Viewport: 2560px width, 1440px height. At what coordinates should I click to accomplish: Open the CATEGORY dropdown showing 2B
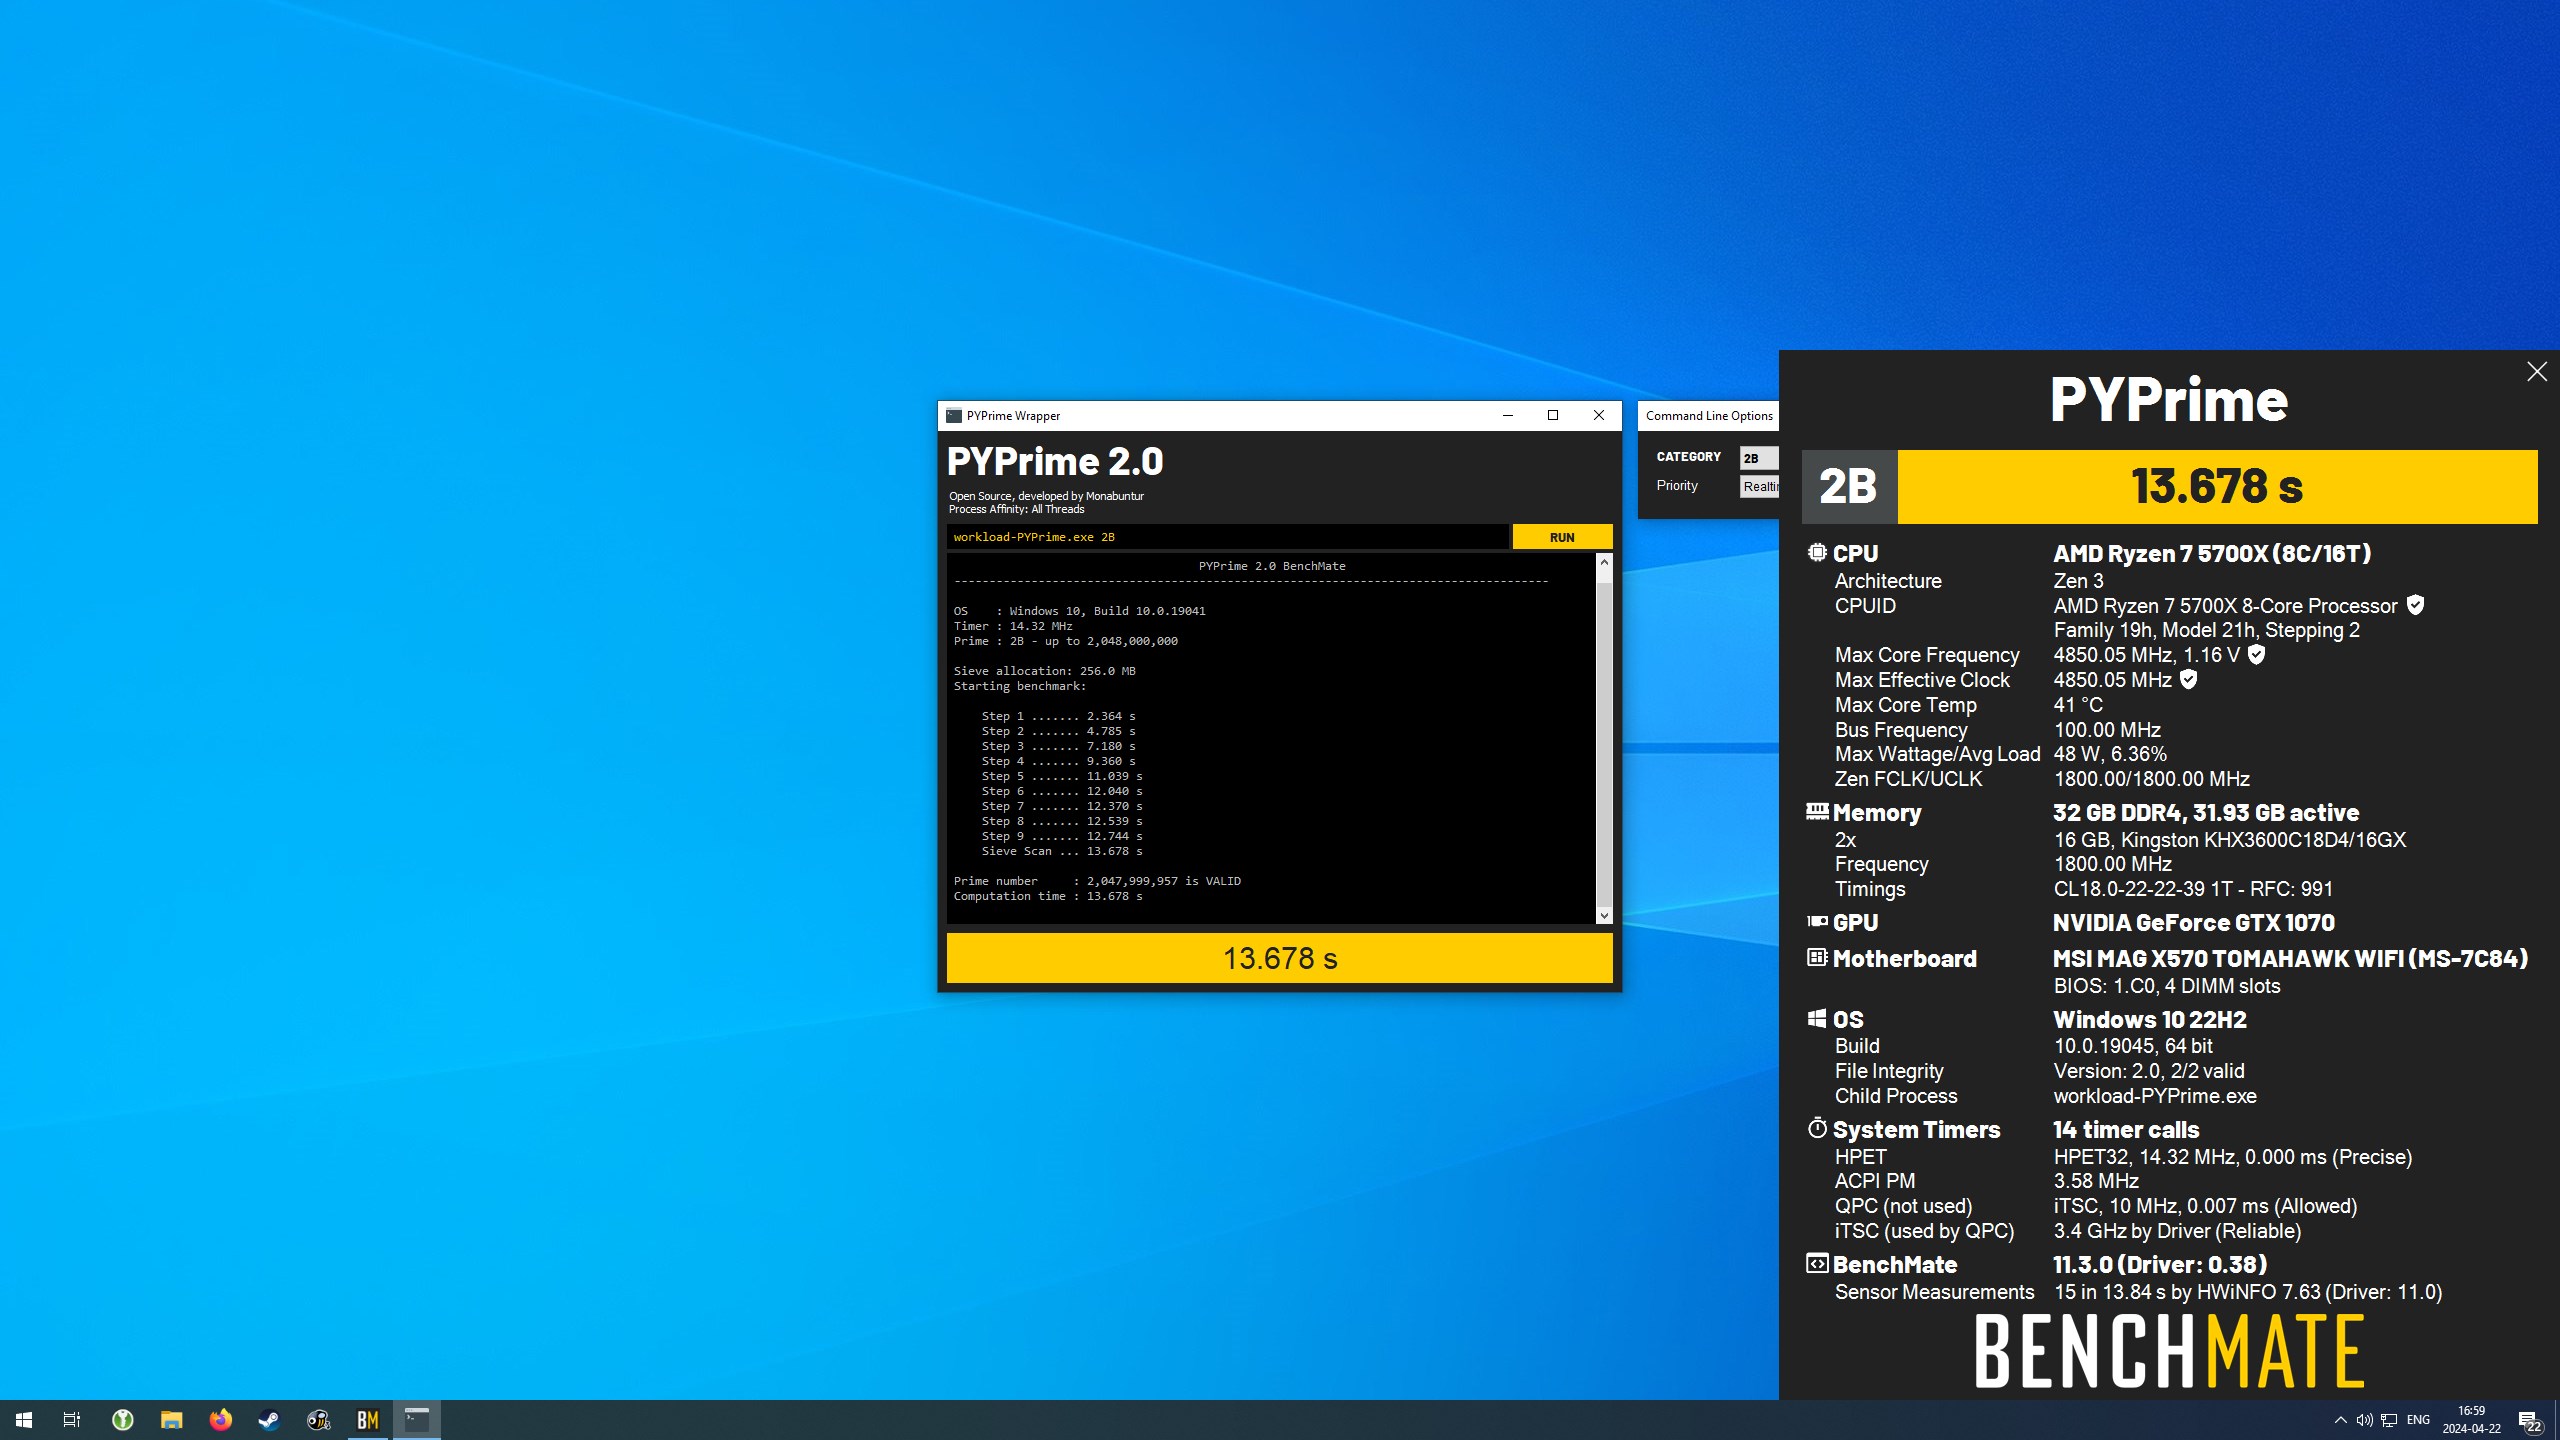1759,458
